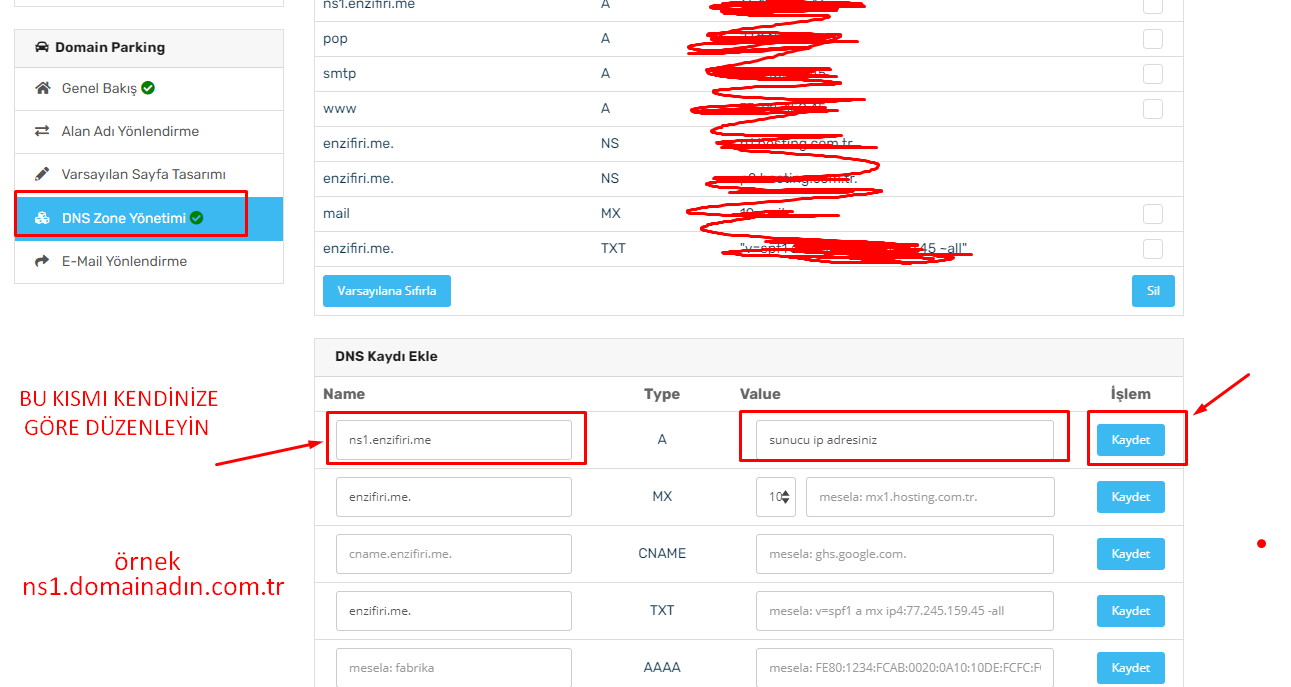Click the arrows icon beside Alan Adı Yönlendirme

41,131
